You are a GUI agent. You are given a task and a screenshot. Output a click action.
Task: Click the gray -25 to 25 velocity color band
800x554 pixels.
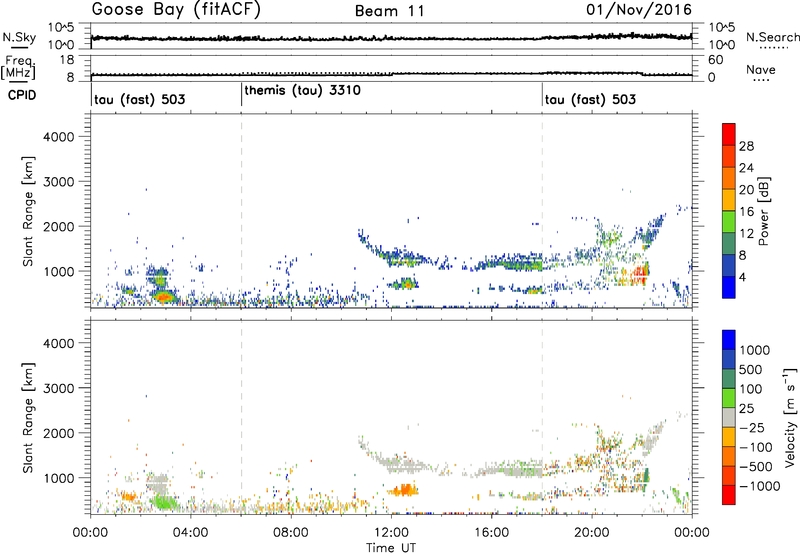coord(729,418)
